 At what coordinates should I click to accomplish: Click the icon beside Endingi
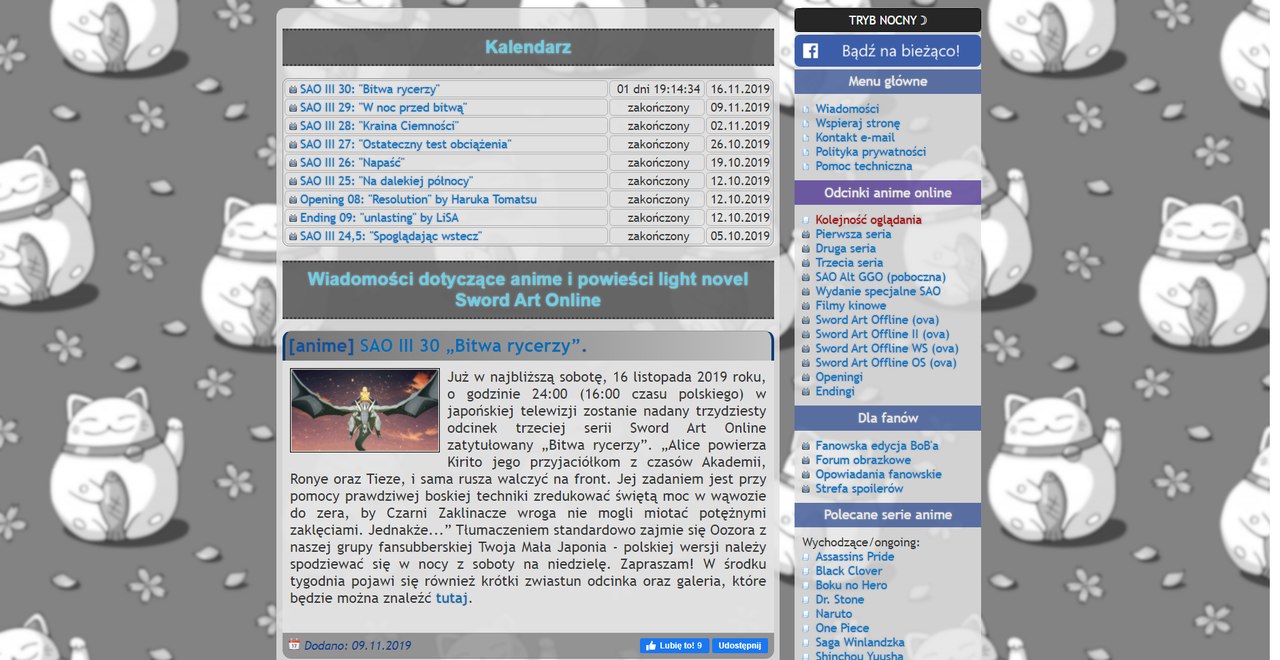pos(806,392)
